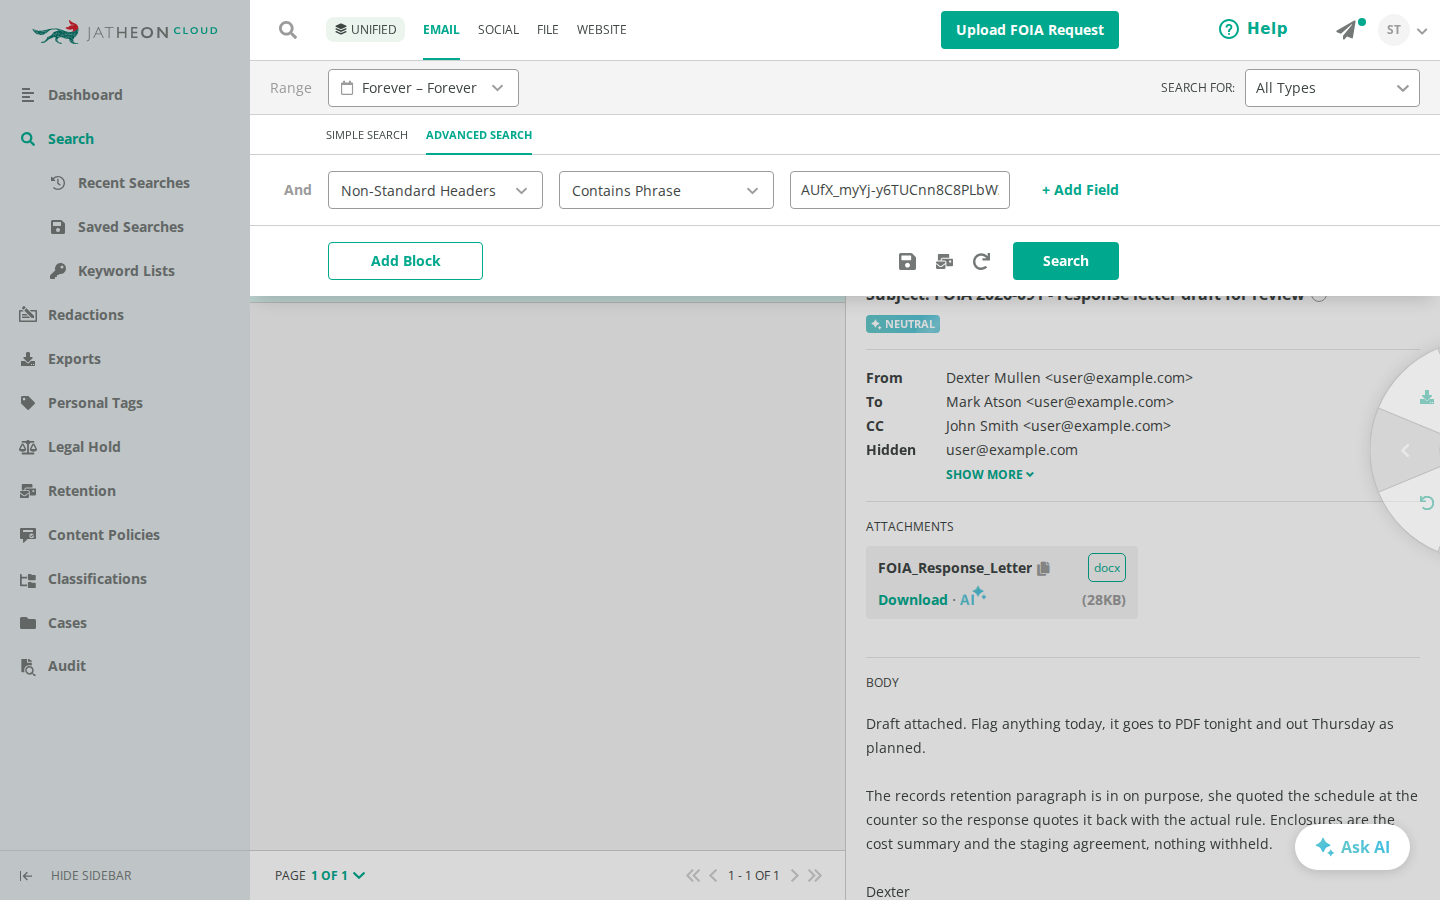Switch to Simple Search tab
The image size is (1440, 900).
367,135
